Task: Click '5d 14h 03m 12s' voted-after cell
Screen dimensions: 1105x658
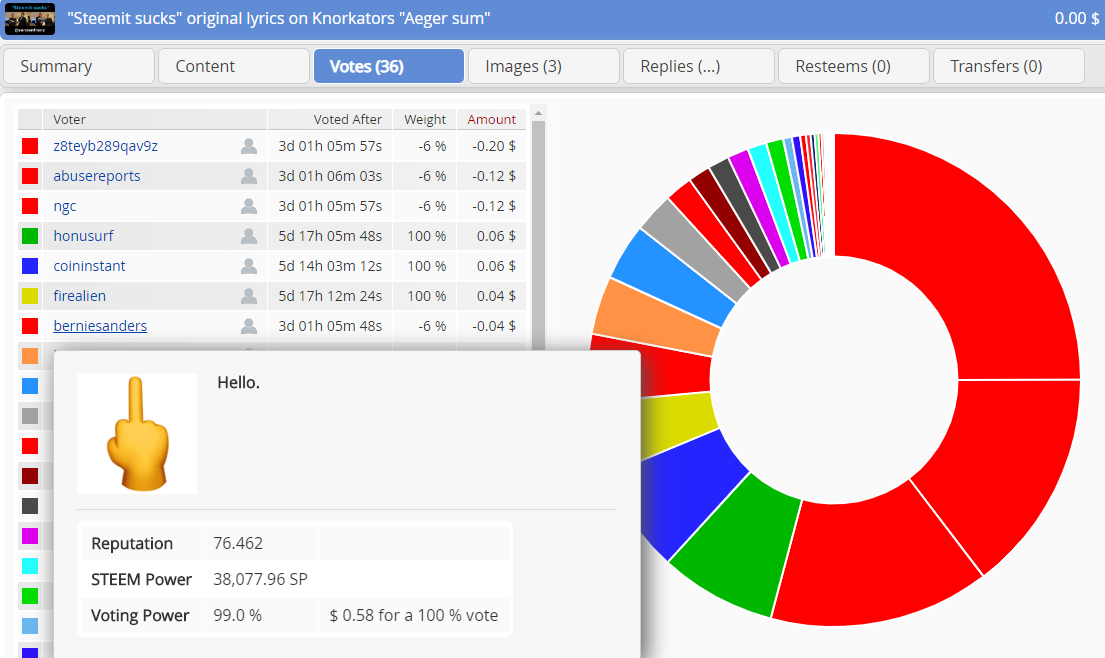Action: pyautogui.click(x=330, y=266)
